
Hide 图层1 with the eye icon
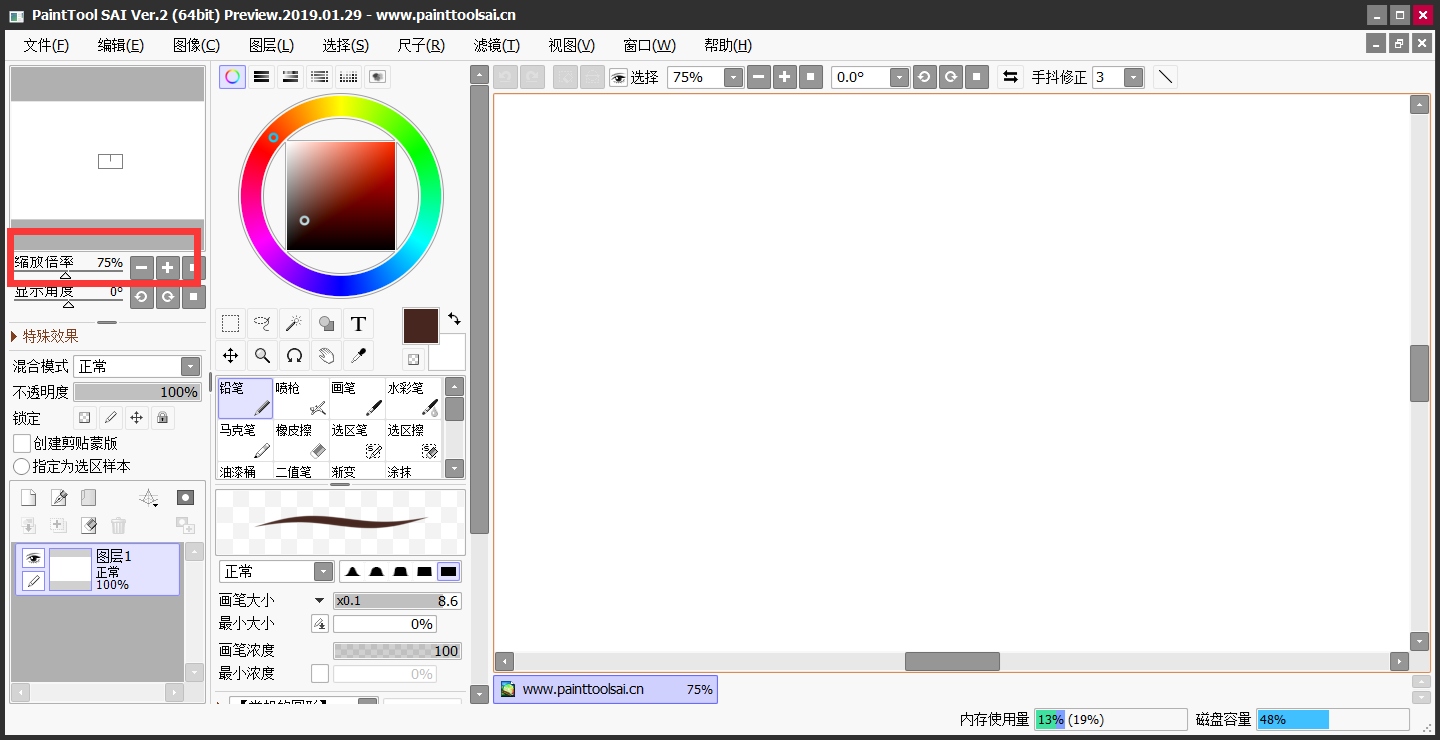[33, 558]
